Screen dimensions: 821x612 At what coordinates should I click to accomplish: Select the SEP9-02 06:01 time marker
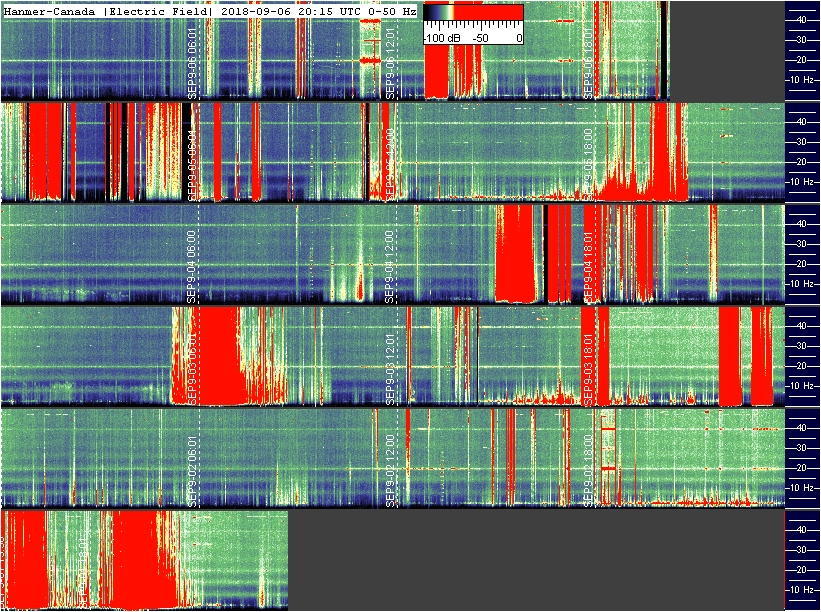[192, 471]
